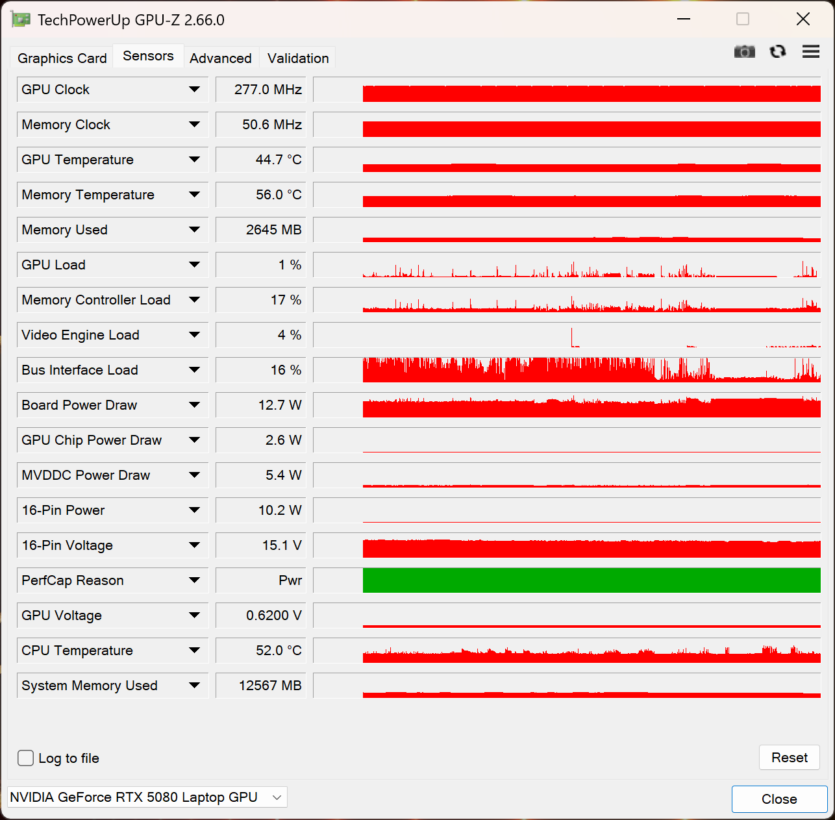Click the 277.0 MHz GPU Clock value
835x820 pixels.
coord(261,89)
